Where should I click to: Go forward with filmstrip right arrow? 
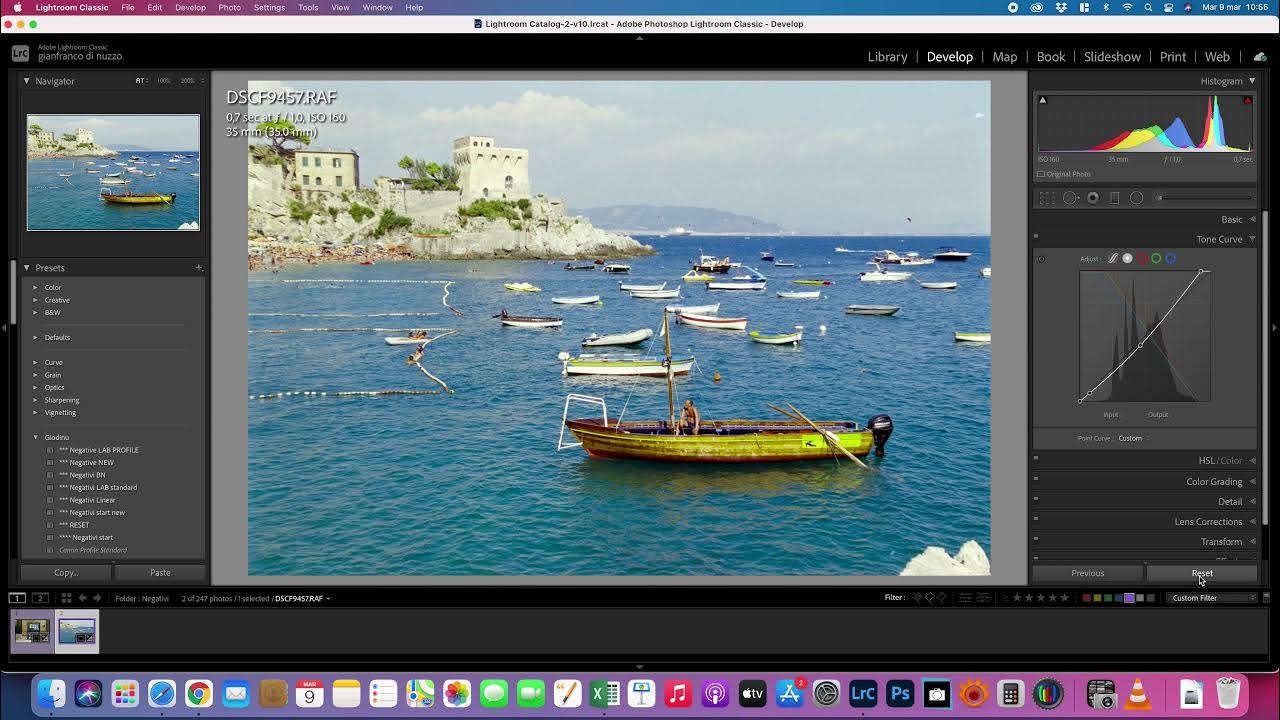pyautogui.click(x=98, y=598)
